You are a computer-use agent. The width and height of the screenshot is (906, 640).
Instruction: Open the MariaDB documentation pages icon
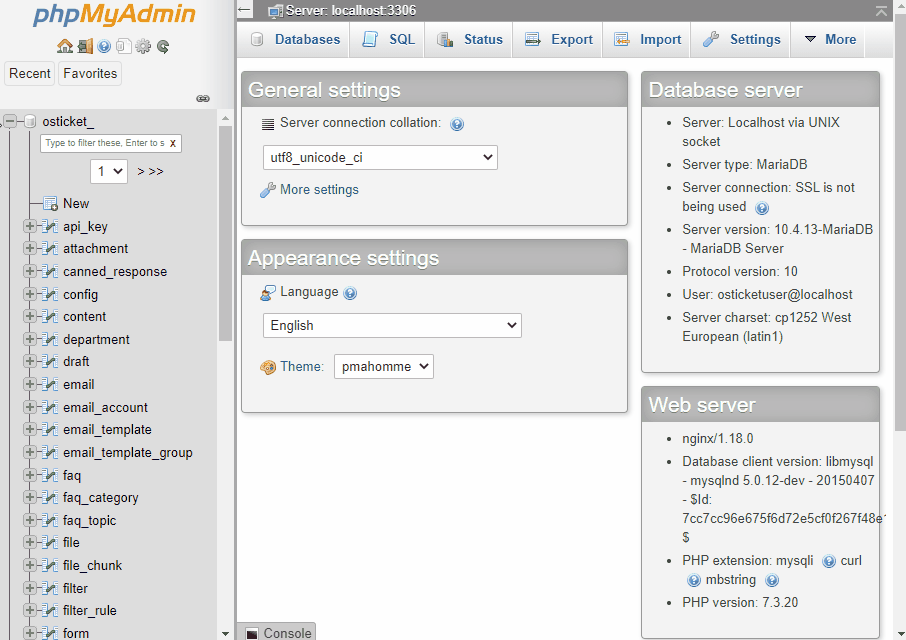point(123,46)
